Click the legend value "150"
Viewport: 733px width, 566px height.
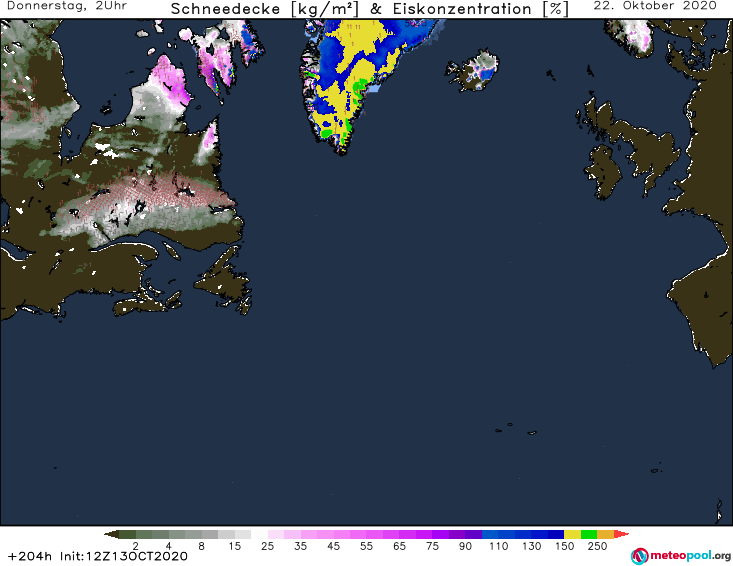pyautogui.click(x=564, y=546)
